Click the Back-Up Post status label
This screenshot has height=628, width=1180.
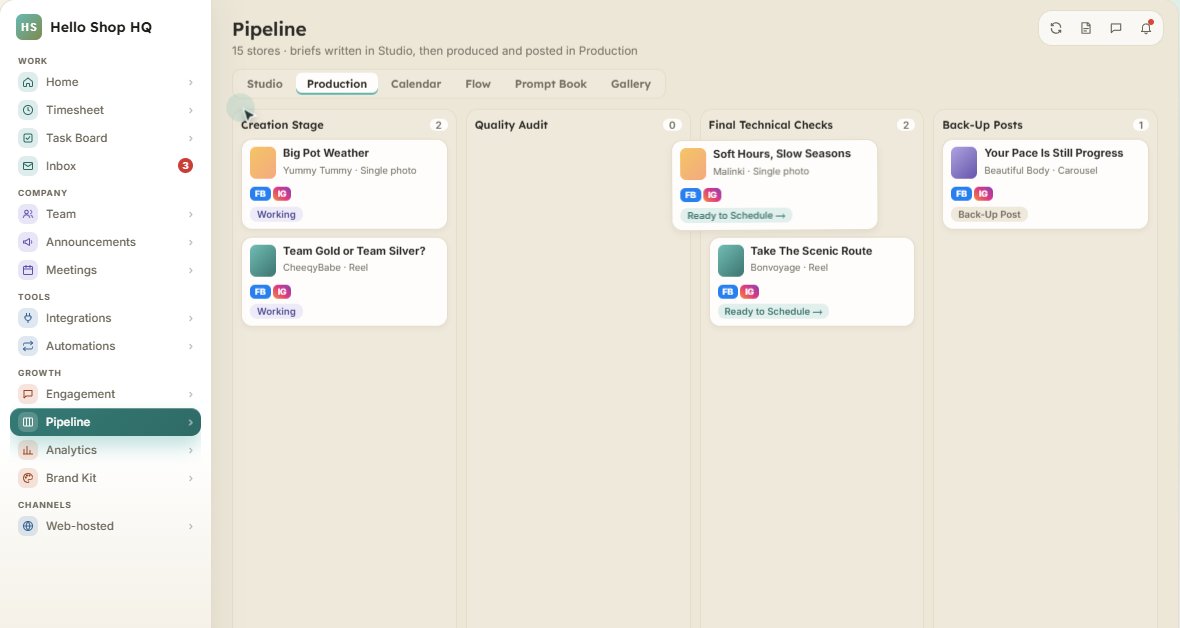pos(989,215)
